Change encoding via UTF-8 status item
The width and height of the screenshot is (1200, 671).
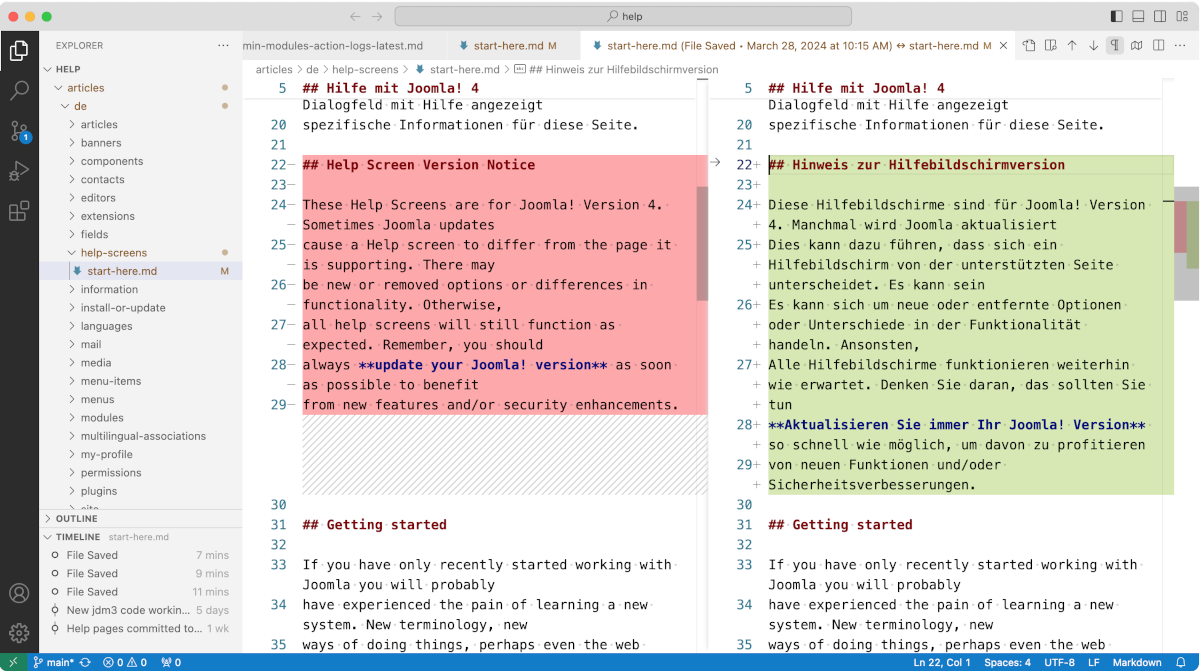pos(1058,662)
